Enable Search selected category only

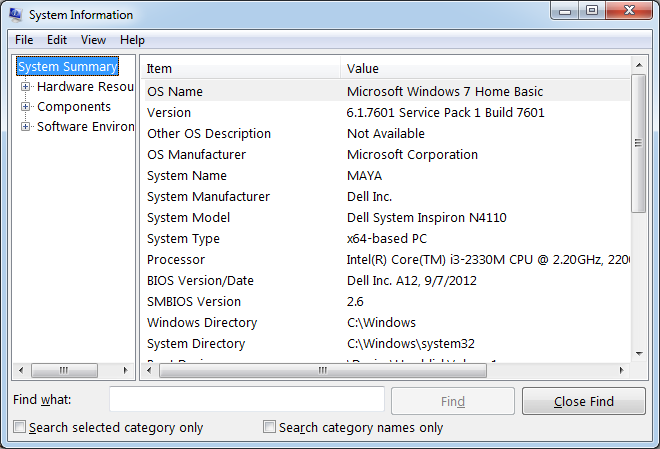pos(19,427)
